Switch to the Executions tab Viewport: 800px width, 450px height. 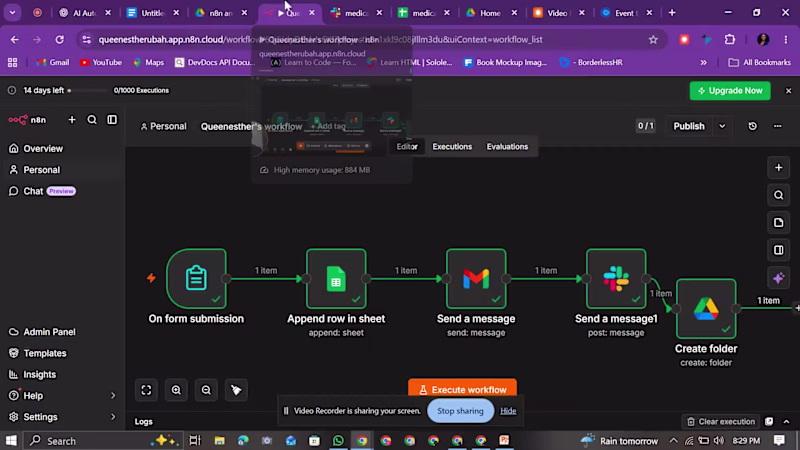click(x=452, y=146)
